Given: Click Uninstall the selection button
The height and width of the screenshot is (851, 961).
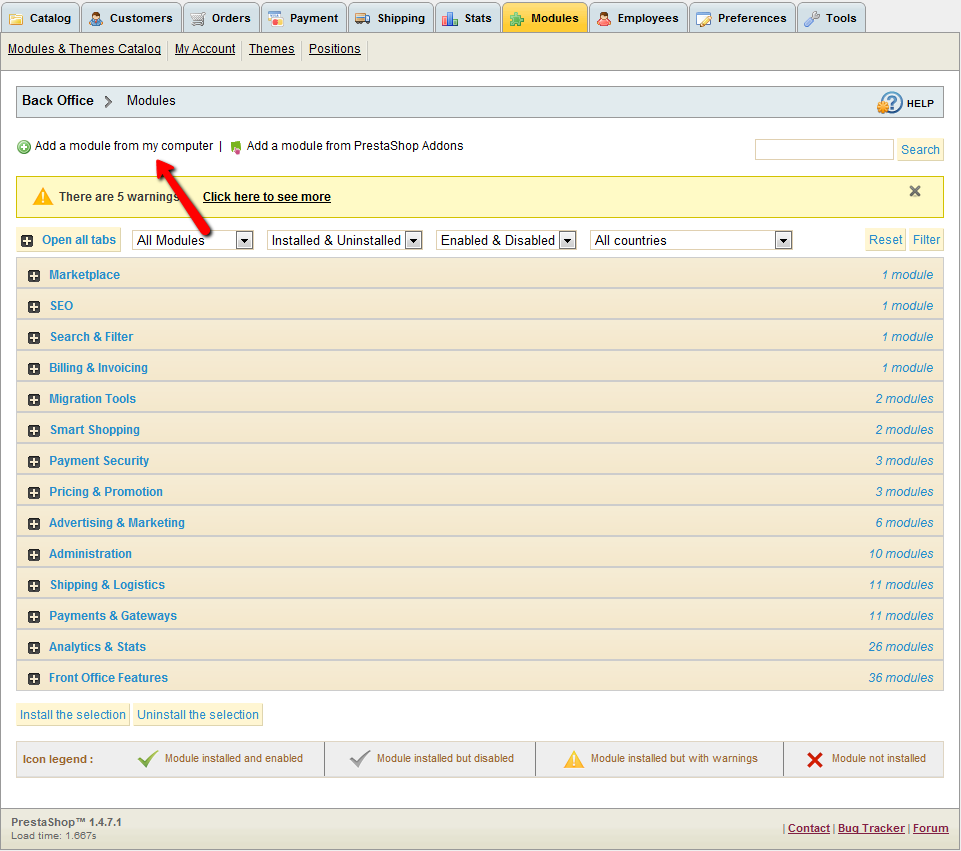Looking at the screenshot, I should pos(198,715).
